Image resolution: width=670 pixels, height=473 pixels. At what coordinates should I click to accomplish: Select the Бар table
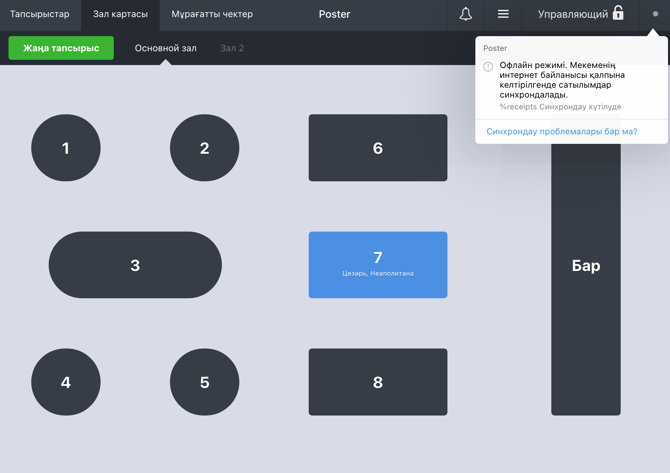tap(586, 278)
